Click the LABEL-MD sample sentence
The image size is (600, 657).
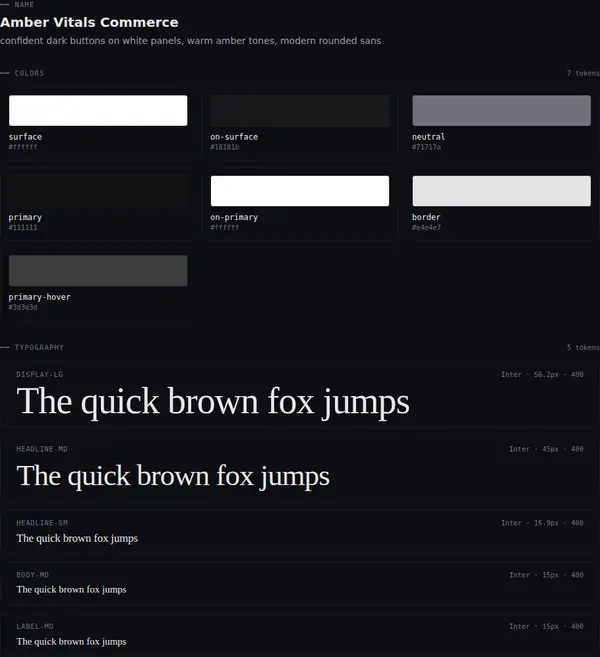click(x=71, y=641)
